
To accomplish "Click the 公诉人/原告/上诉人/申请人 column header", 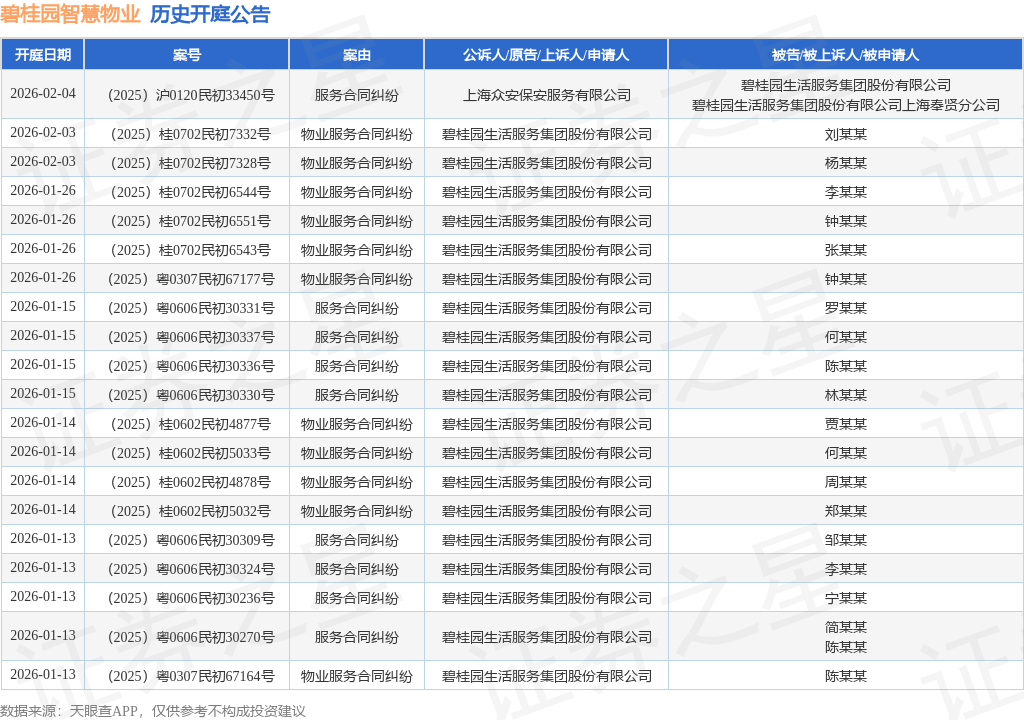I will coord(546,55).
